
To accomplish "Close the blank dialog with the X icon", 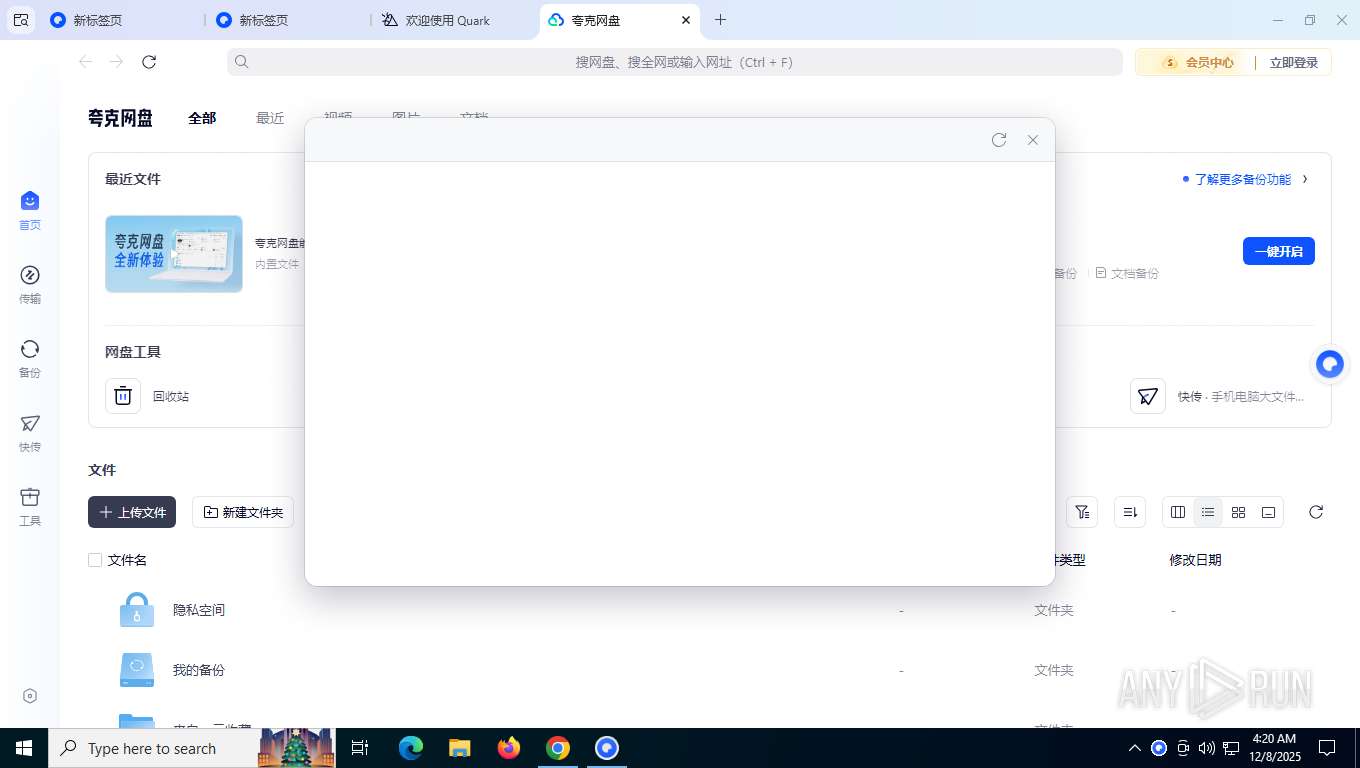I will (1033, 140).
